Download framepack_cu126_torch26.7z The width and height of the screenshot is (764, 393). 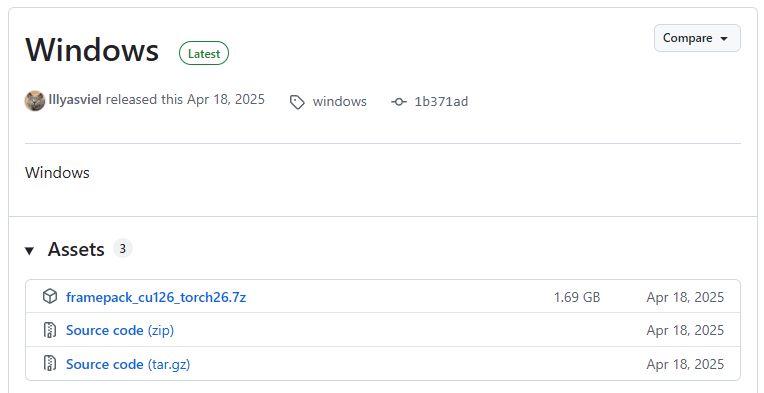click(156, 297)
